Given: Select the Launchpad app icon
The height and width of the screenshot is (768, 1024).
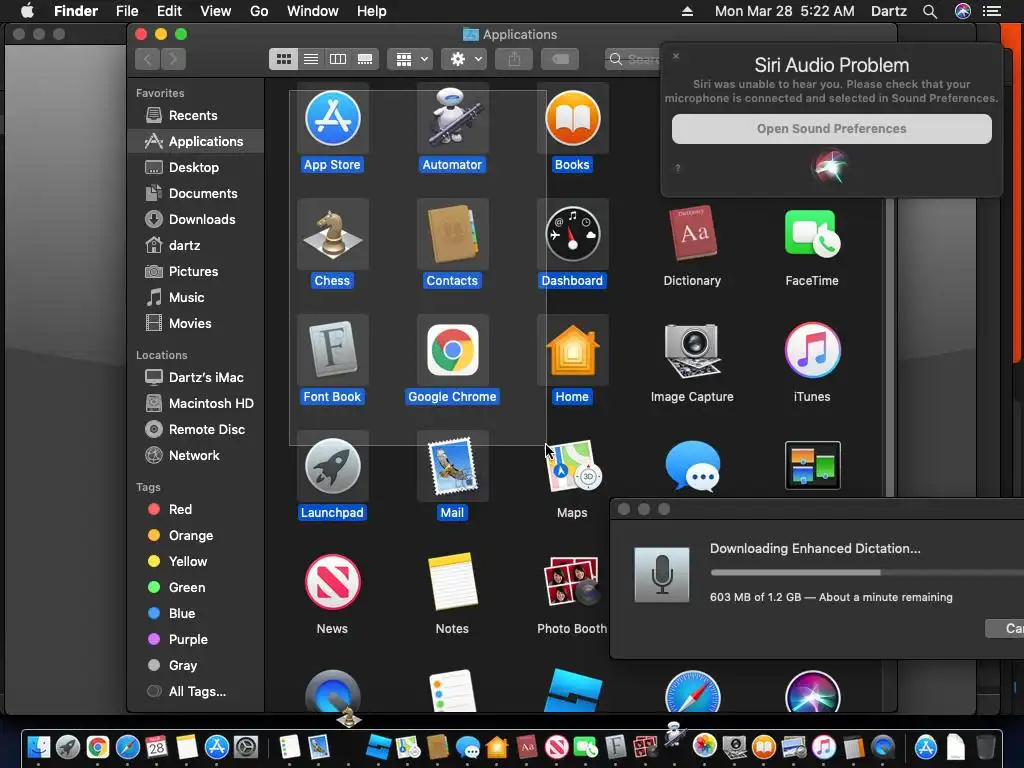Looking at the screenshot, I should (x=332, y=466).
